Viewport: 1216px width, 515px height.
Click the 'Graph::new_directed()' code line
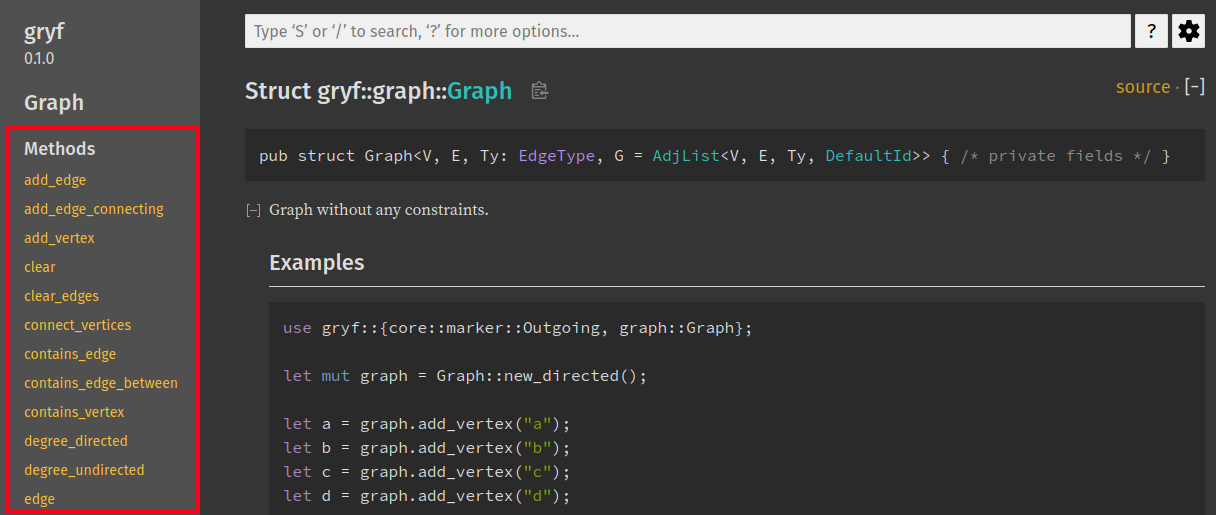466,376
